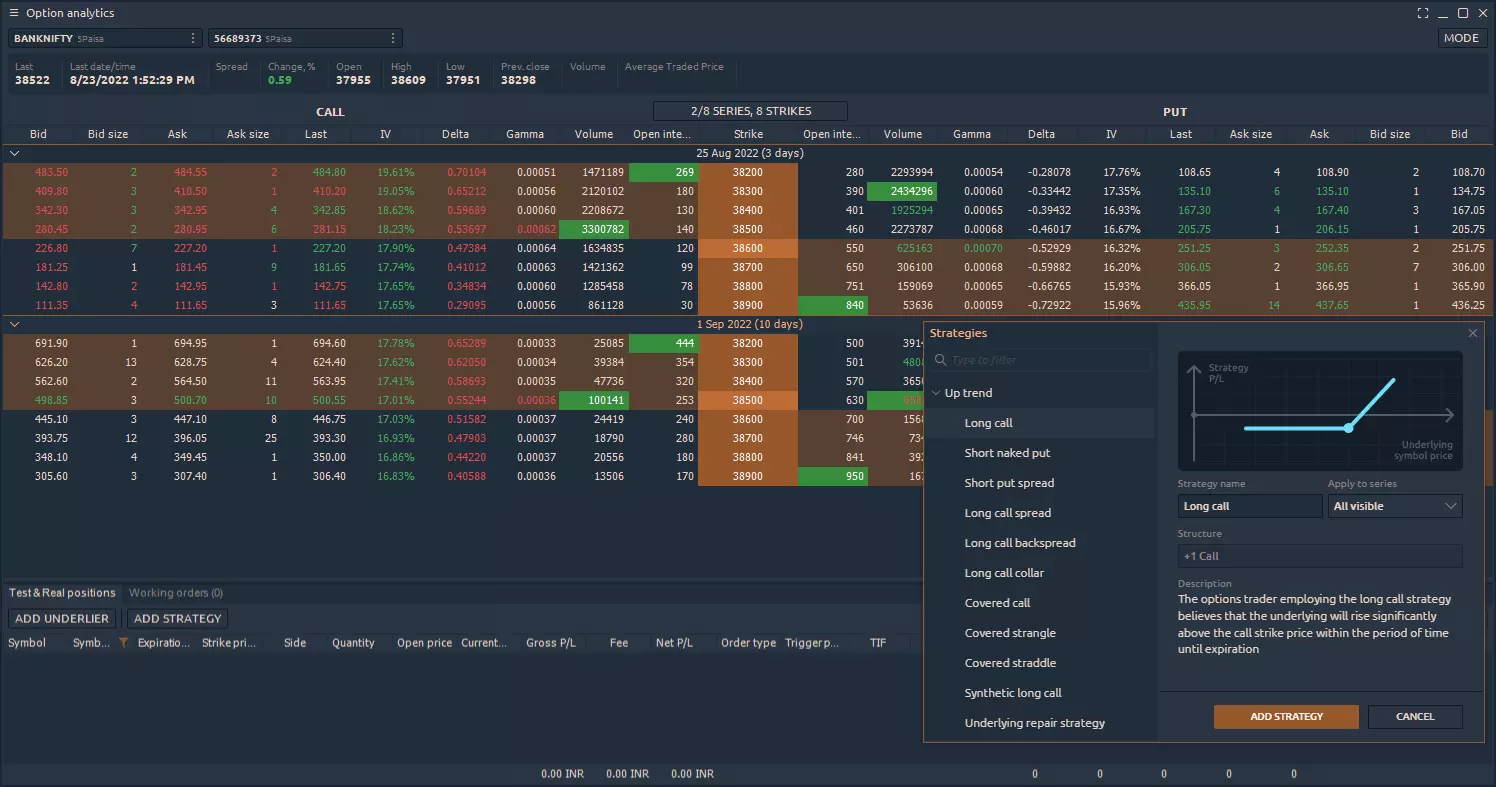Click the filter icon in positions table header

pyautogui.click(x=123, y=643)
